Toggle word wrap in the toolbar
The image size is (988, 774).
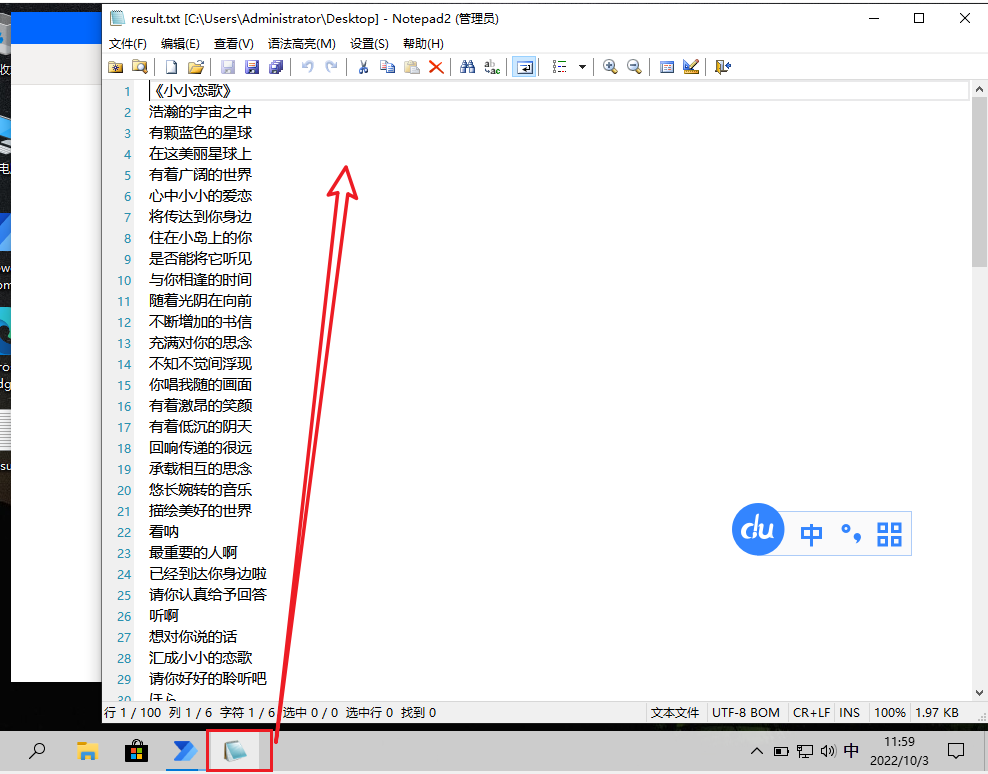[x=524, y=67]
